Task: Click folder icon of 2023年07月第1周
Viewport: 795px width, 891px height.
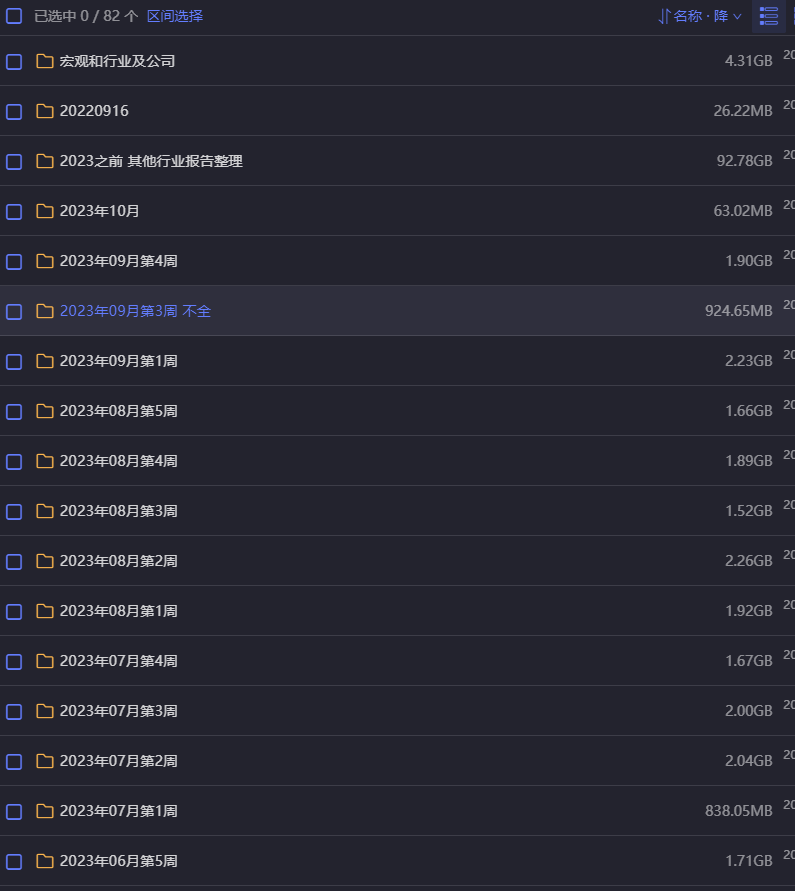Action: coord(45,811)
